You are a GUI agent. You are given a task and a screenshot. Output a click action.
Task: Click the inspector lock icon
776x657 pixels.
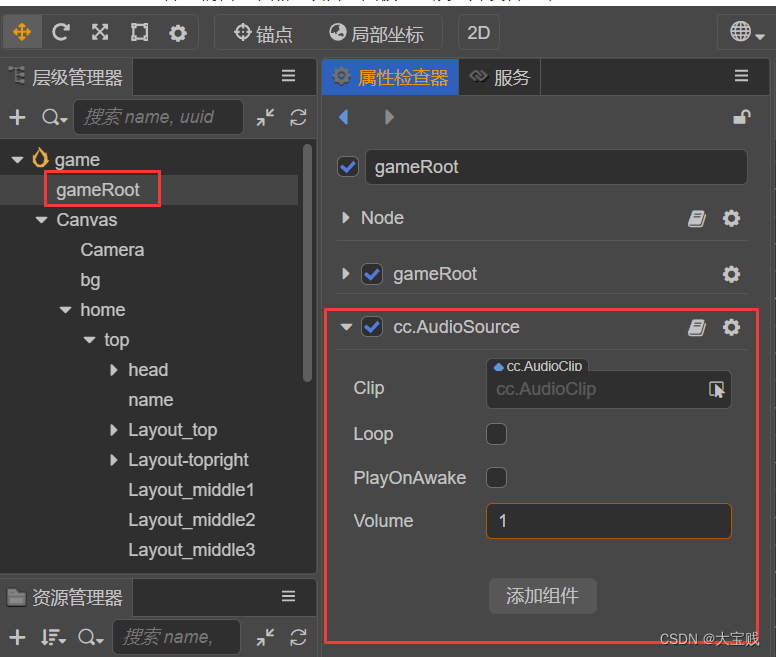pos(741,117)
